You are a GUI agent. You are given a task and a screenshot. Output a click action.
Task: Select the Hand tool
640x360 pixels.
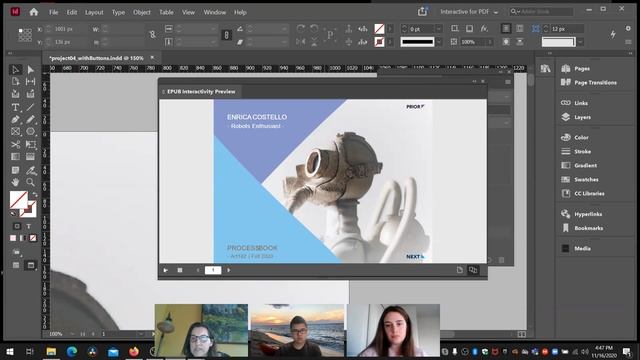[15, 182]
